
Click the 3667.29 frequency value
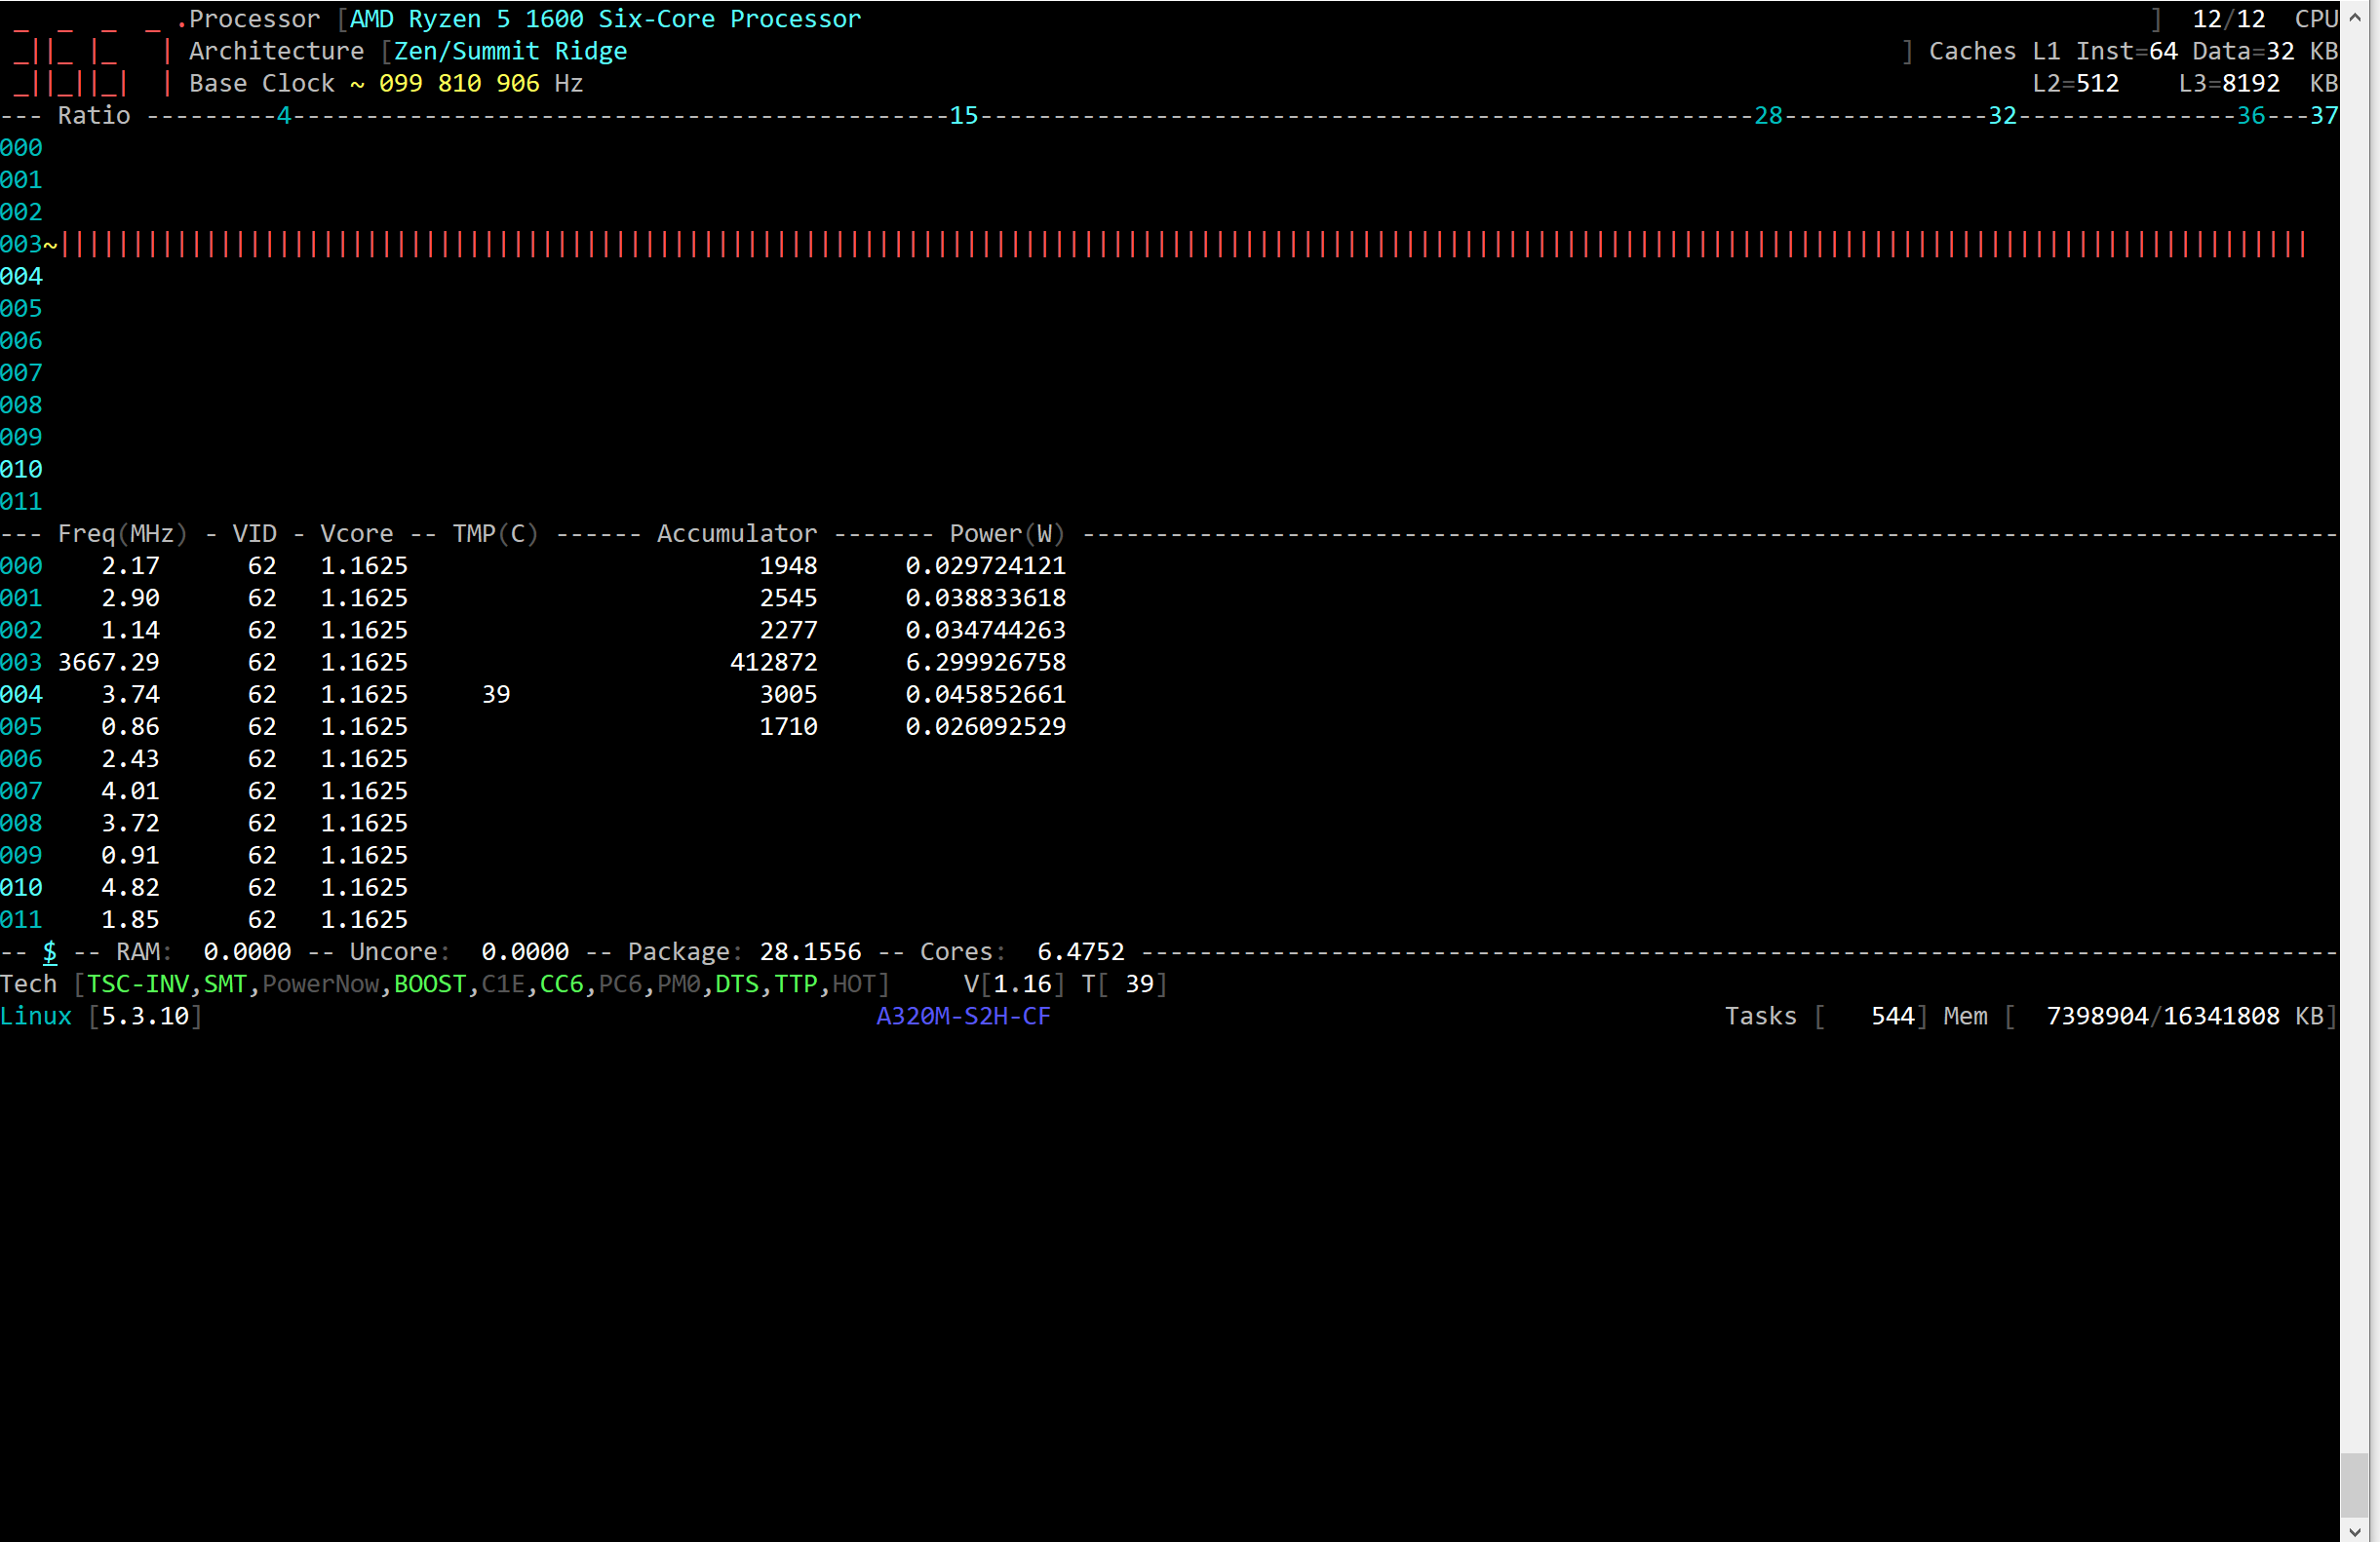pyautogui.click(x=108, y=662)
